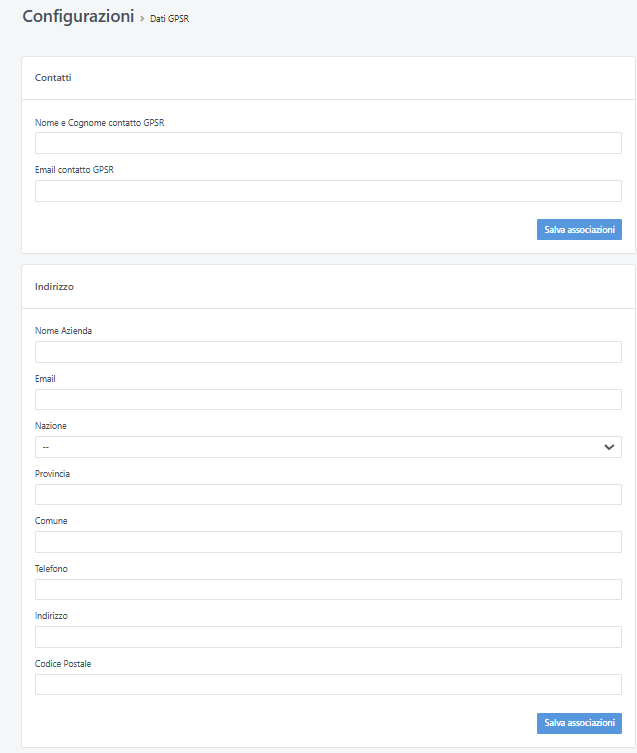Click inside the Comune text field

pyautogui.click(x=328, y=542)
